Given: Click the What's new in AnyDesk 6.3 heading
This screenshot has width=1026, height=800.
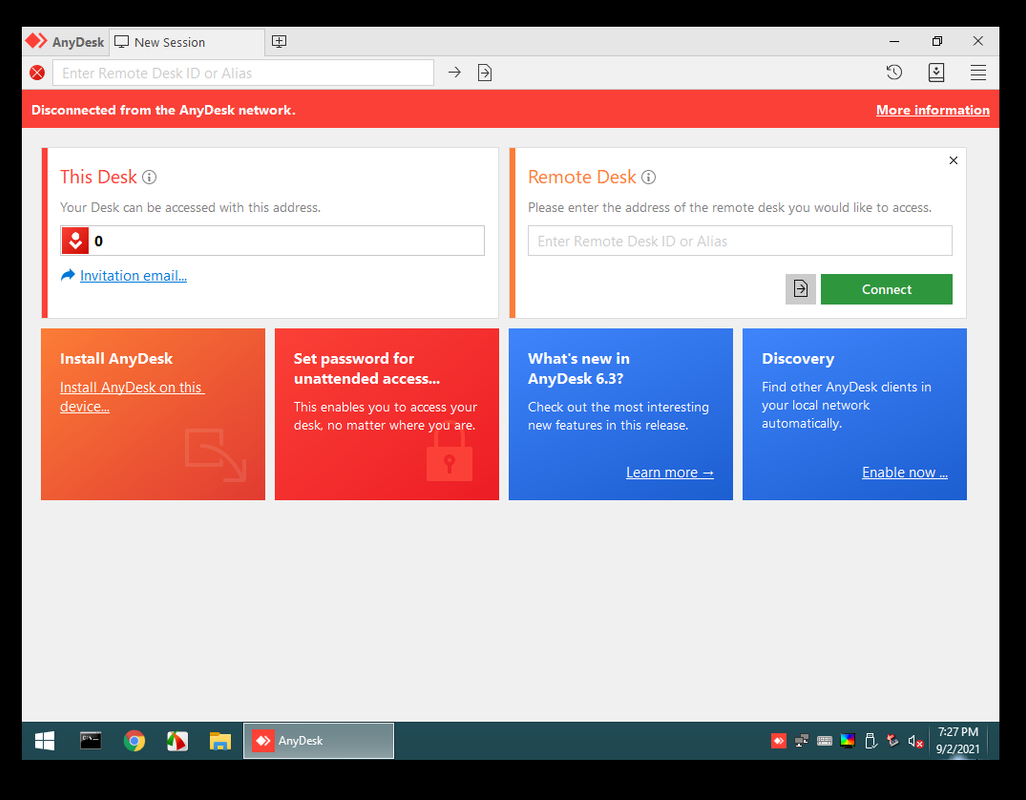Looking at the screenshot, I should (x=578, y=368).
